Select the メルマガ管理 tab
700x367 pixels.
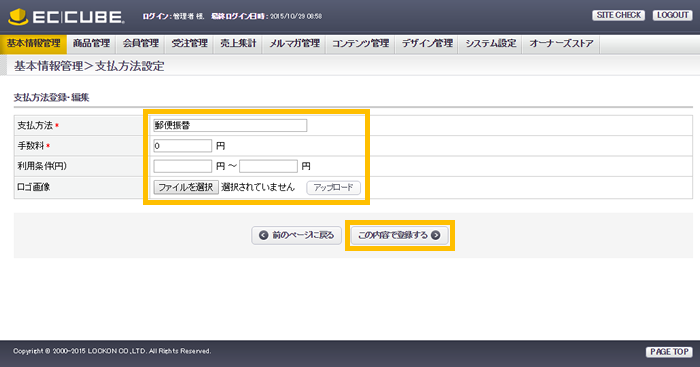[295, 44]
